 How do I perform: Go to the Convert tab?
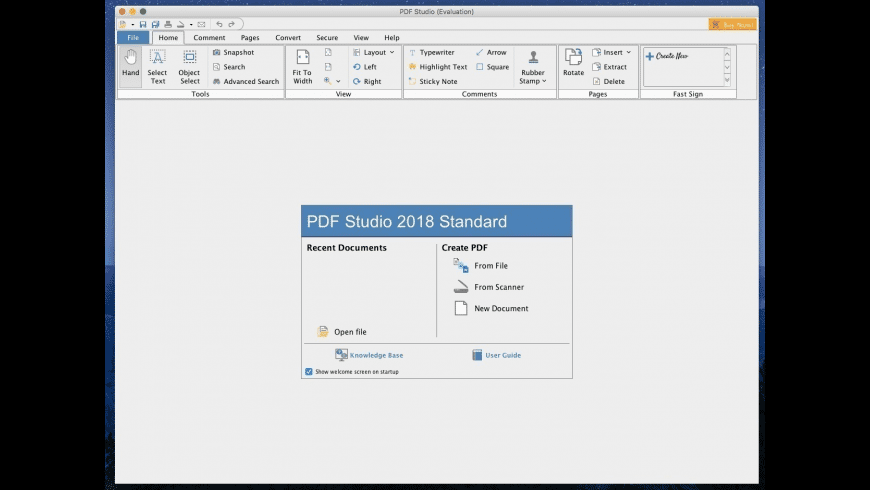[288, 38]
